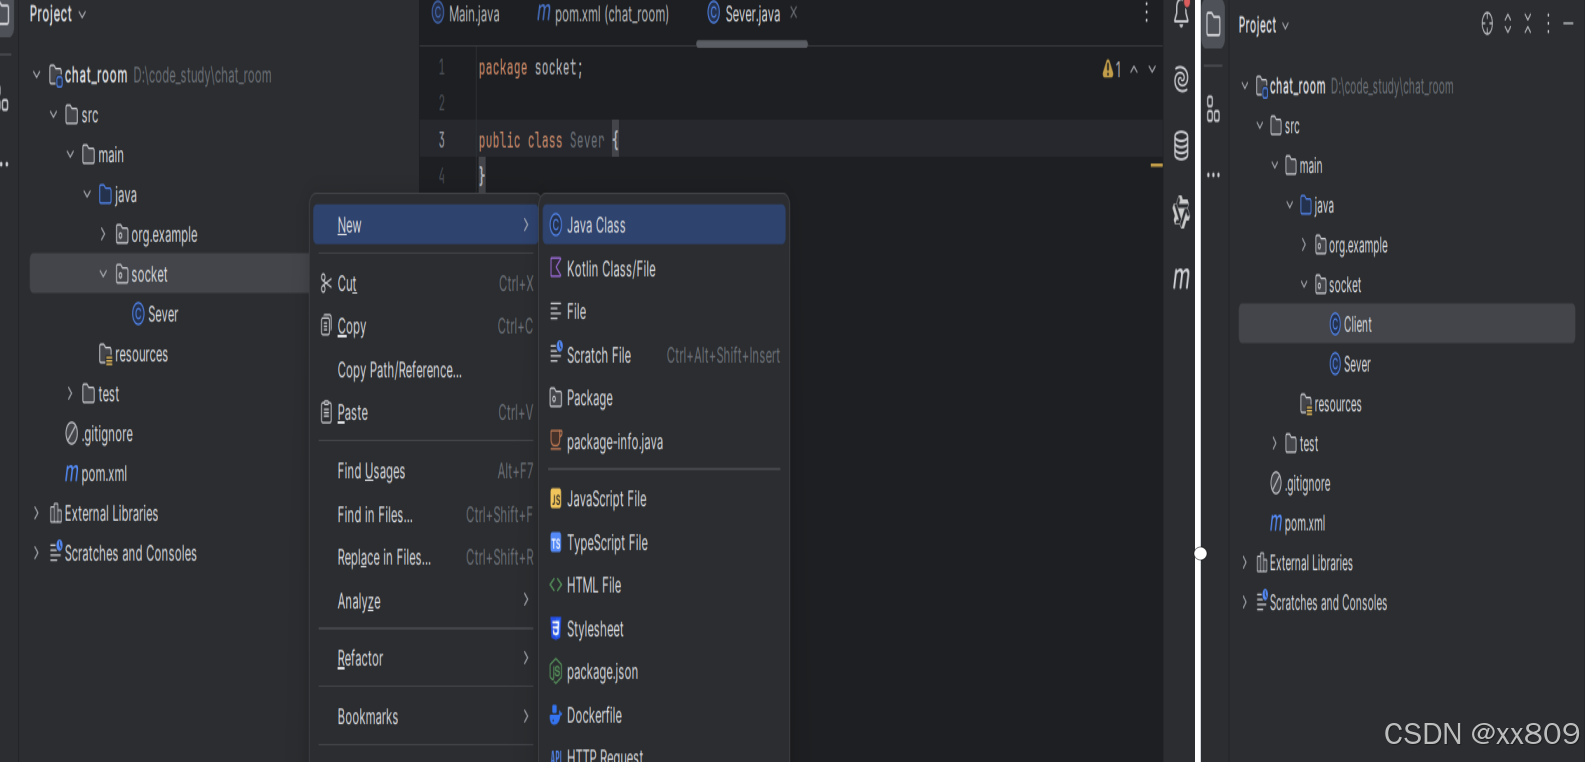
Task: Click the code line 'public class Sever {'
Action: tap(549, 141)
